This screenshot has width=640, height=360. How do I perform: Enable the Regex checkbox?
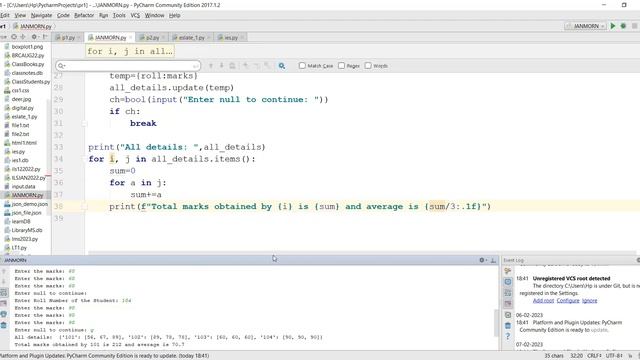click(341, 65)
